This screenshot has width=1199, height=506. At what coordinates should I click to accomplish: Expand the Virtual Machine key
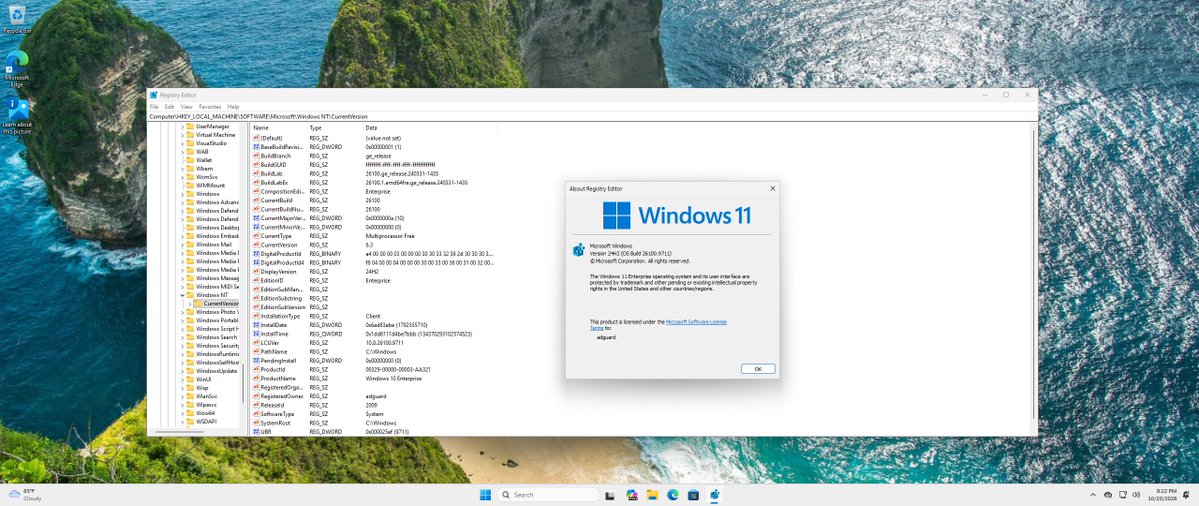pos(182,135)
